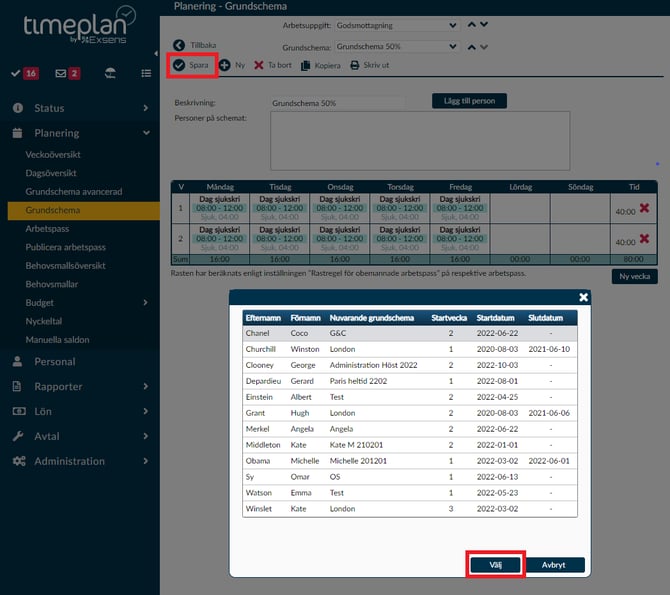
Task: Click the Ta bort delete icon
Action: point(259,64)
